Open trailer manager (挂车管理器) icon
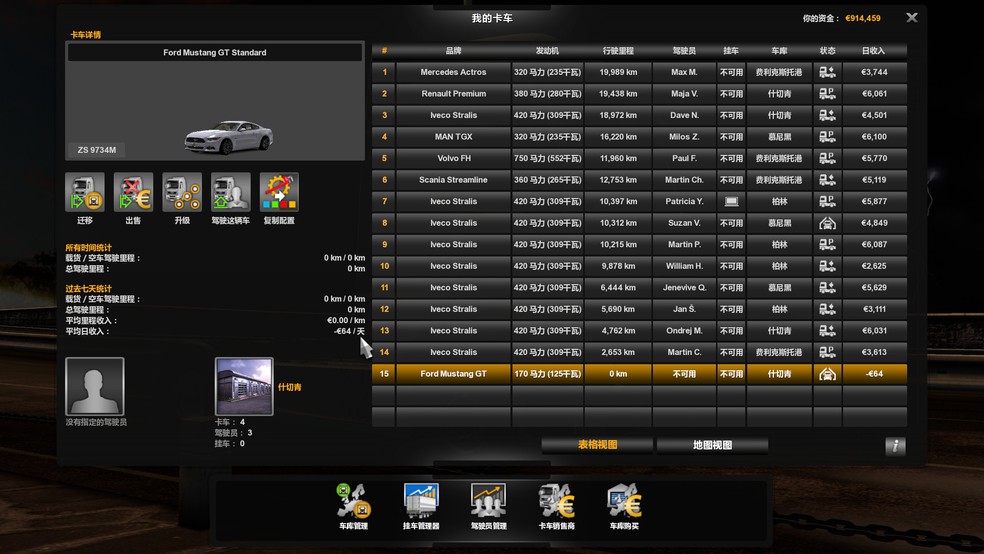 (x=421, y=501)
